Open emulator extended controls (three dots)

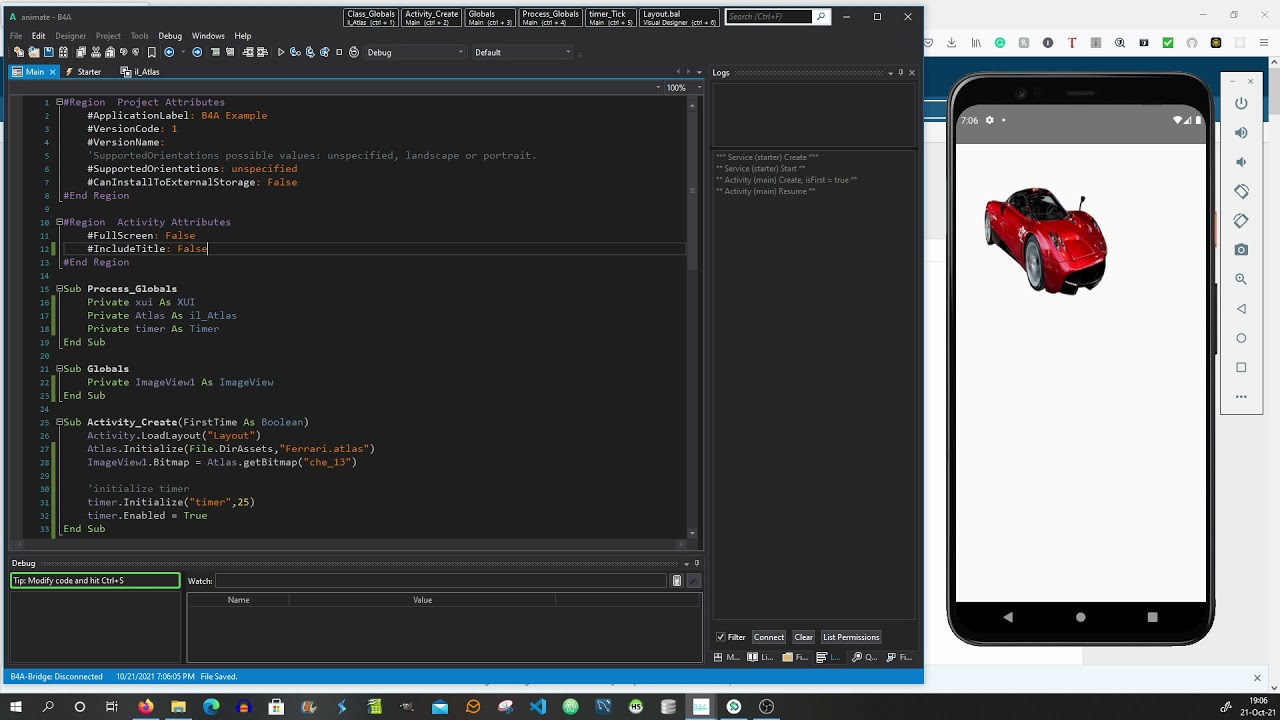coord(1241,396)
